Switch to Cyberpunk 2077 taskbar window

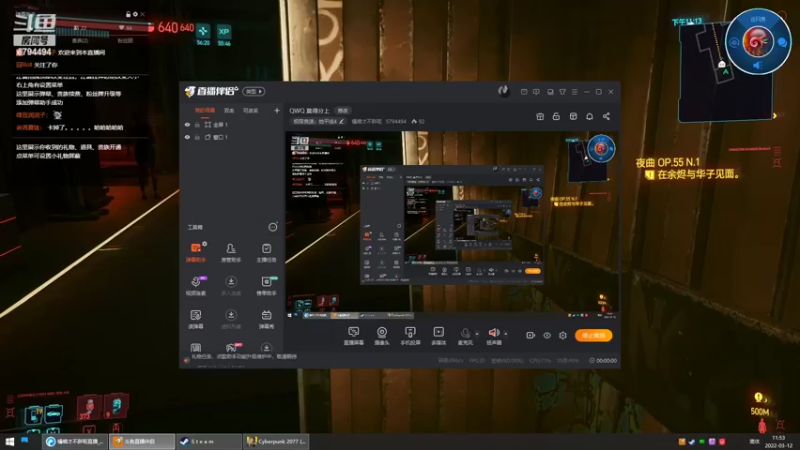click(276, 441)
